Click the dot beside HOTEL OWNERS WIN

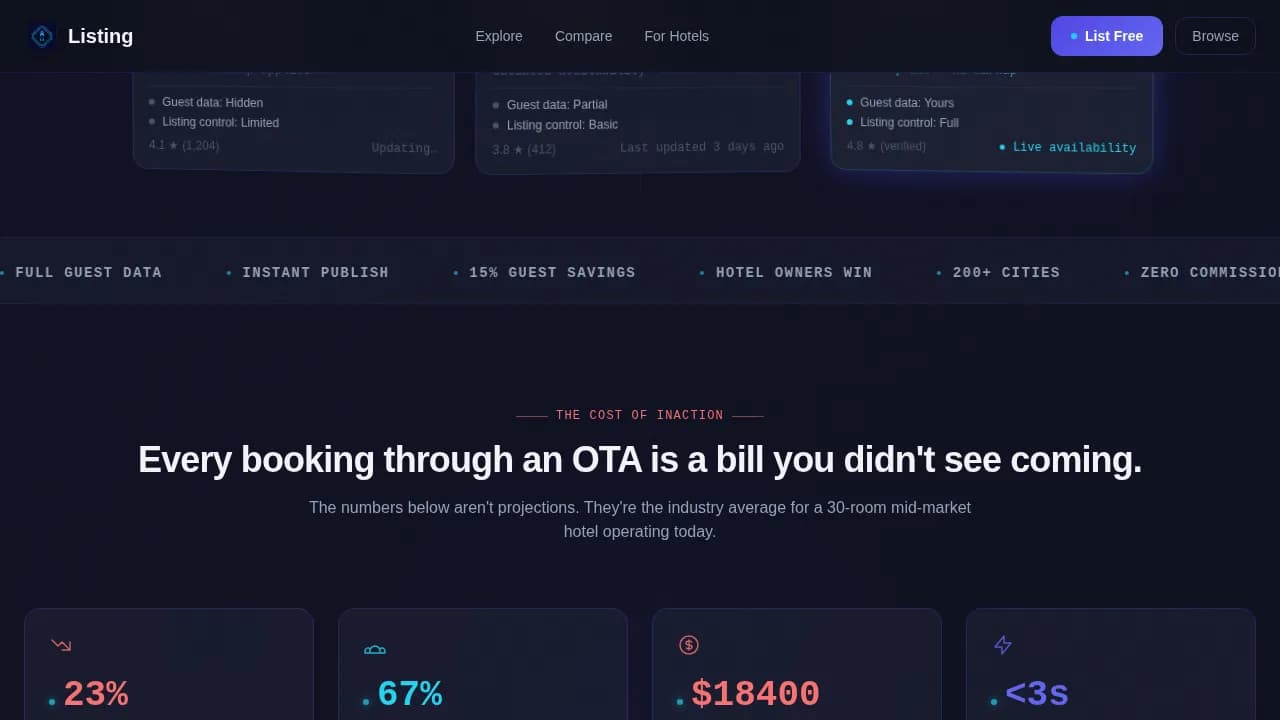701,272
